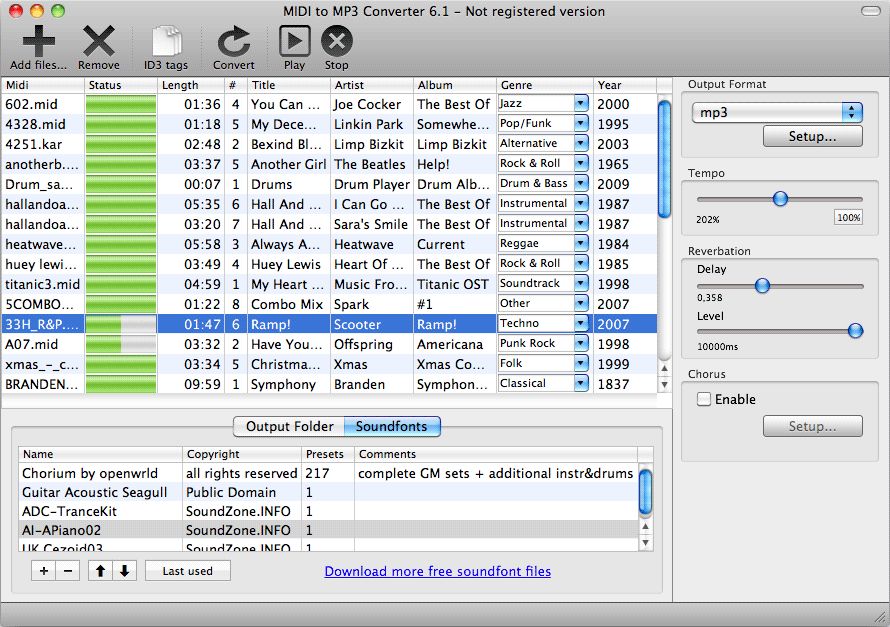This screenshot has height=627, width=890.
Task: Expand the Jazz genre dropdown for 602.mid
Action: (581, 103)
